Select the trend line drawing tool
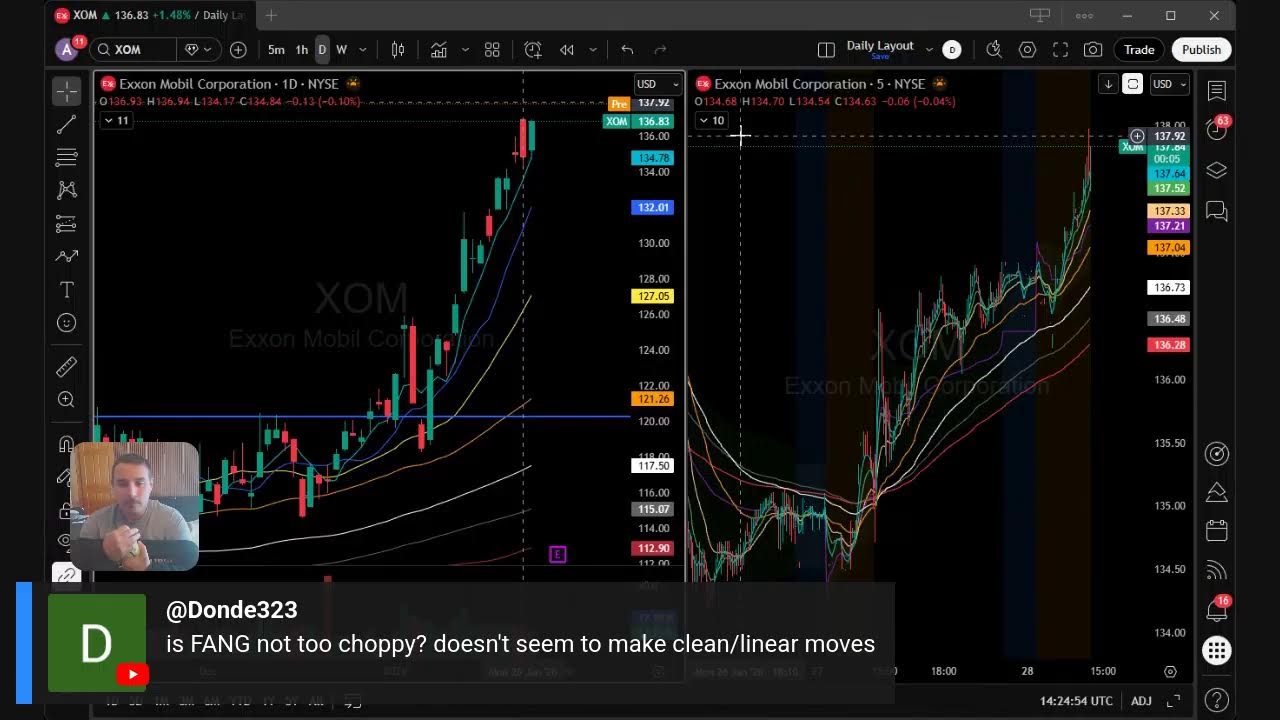1280x720 pixels. click(66, 125)
